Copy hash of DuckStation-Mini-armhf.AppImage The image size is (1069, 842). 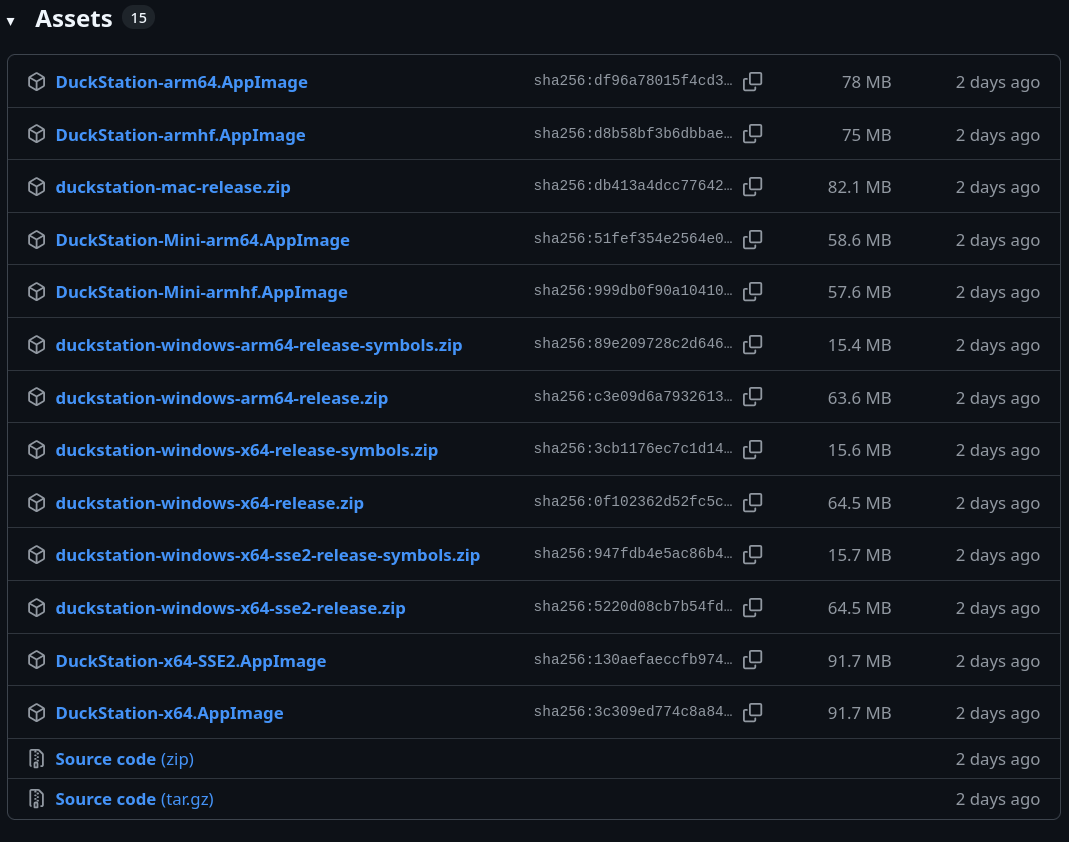[x=753, y=291]
